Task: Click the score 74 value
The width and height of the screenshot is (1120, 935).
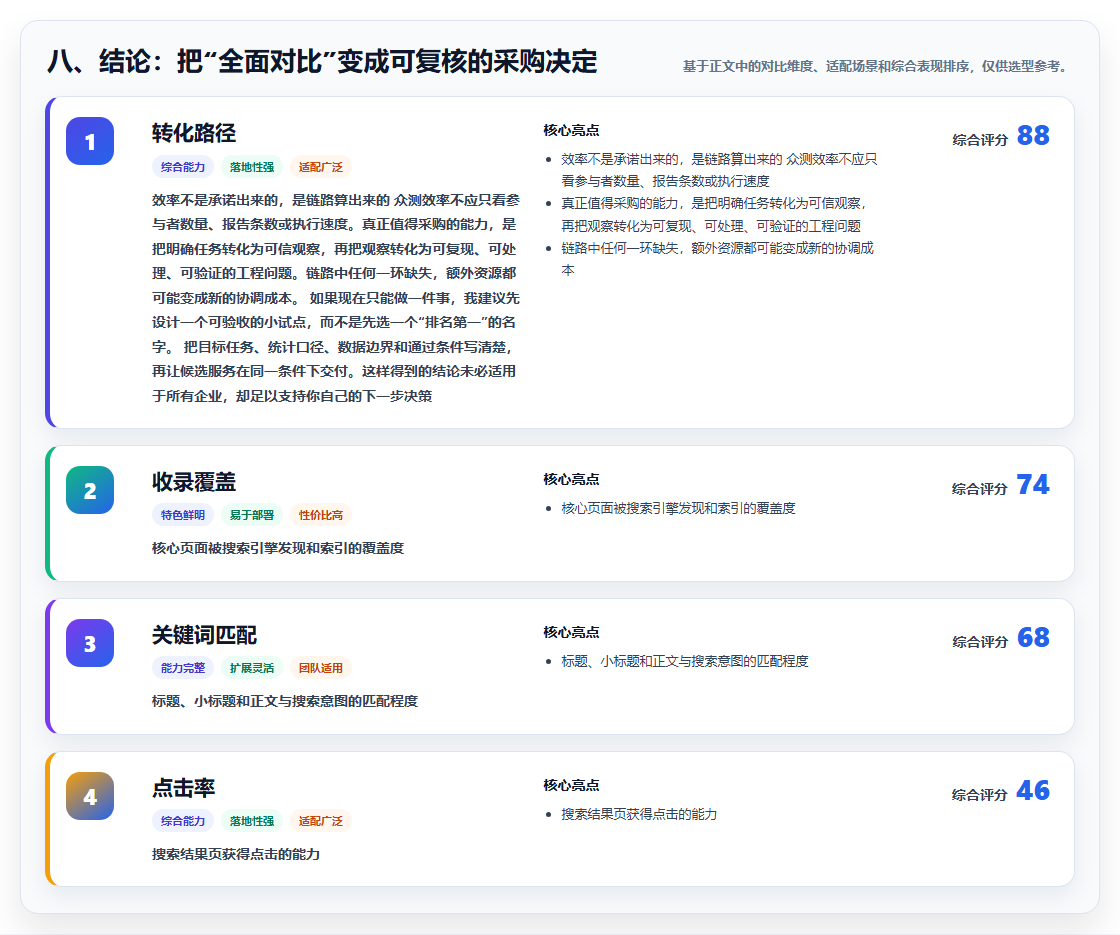Action: 1033,484
